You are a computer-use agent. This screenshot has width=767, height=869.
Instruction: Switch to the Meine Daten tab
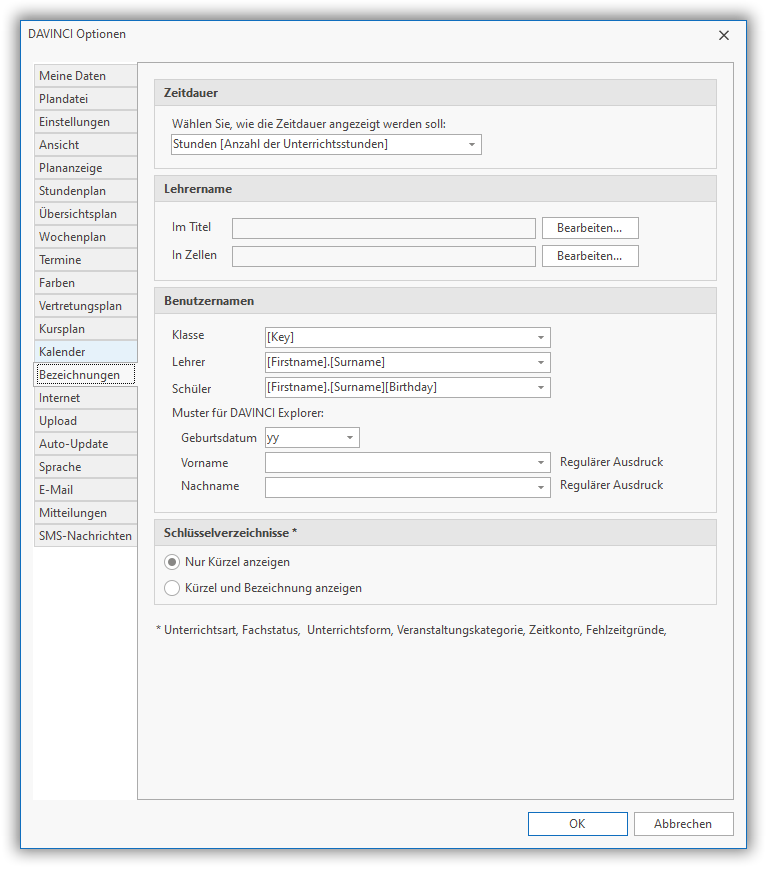coord(85,76)
